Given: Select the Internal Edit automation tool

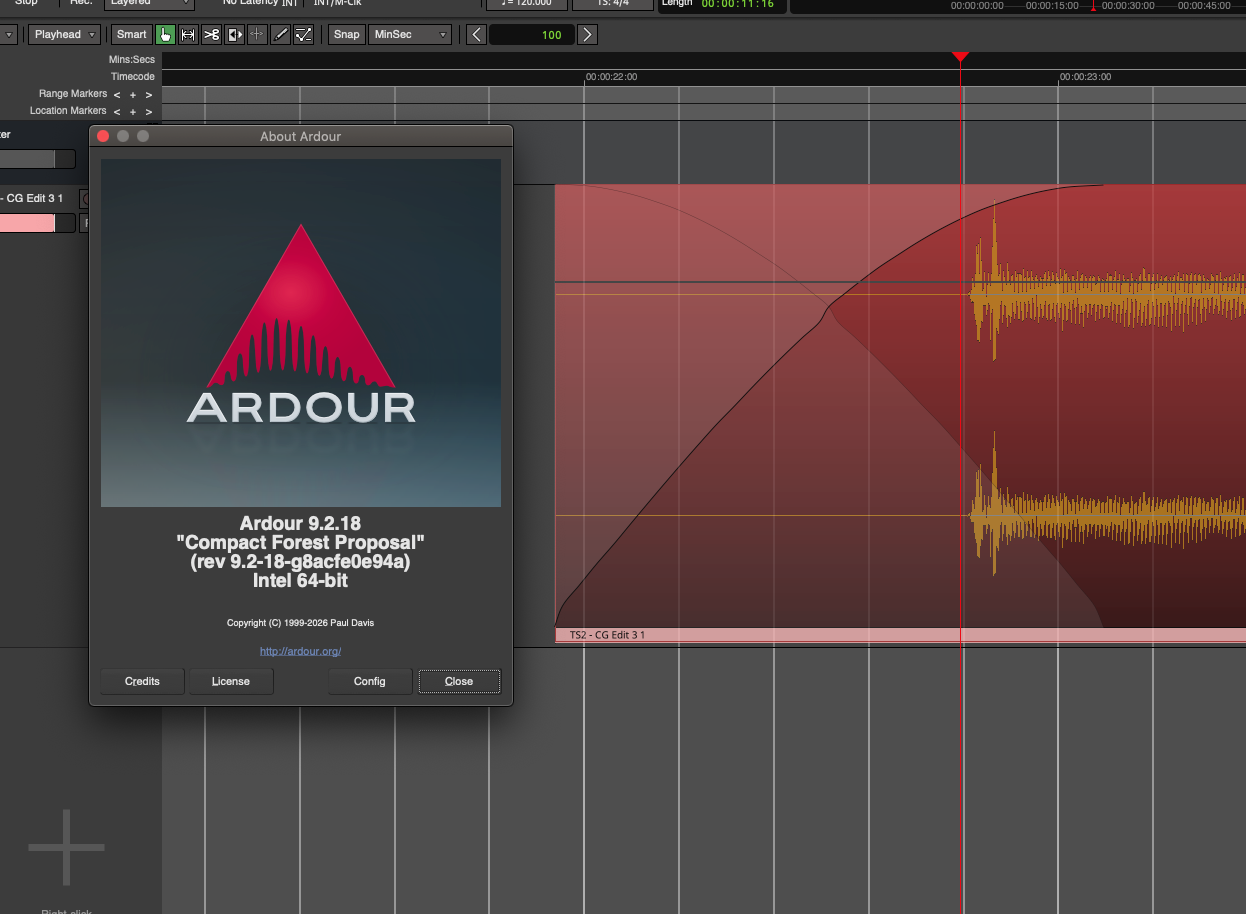Looking at the screenshot, I should click(x=304, y=35).
